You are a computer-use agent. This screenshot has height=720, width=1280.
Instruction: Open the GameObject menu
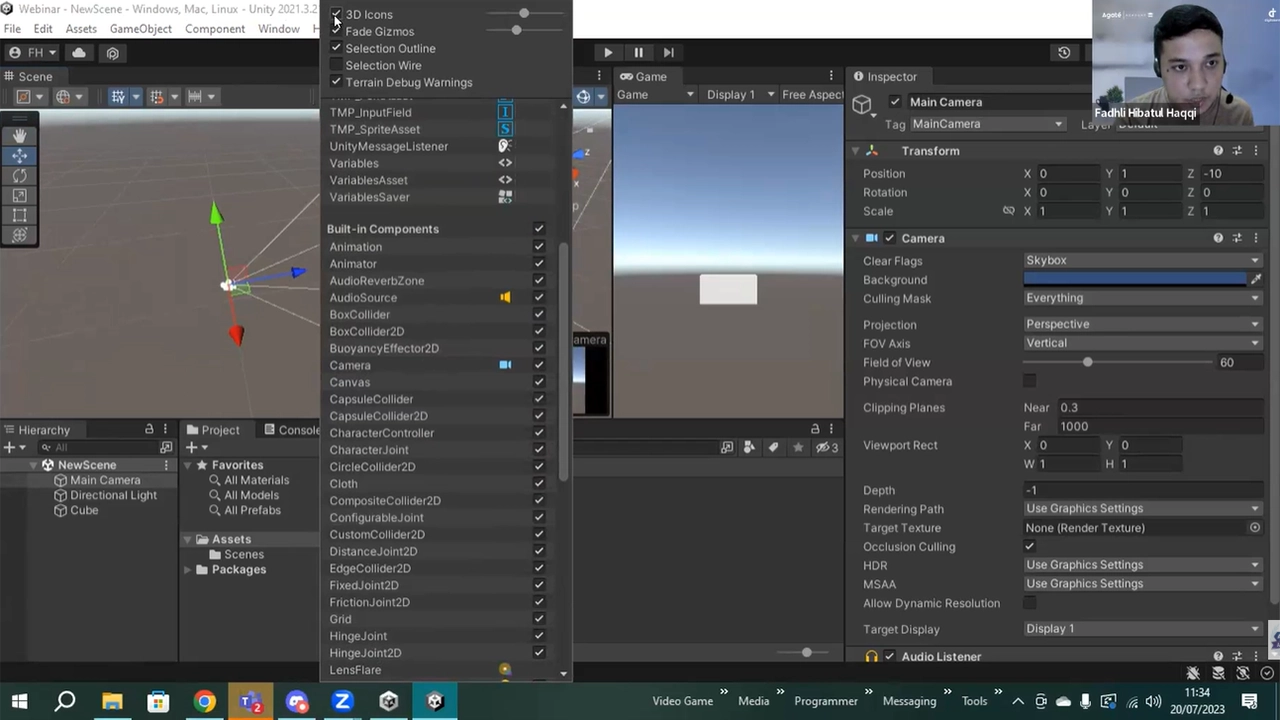tap(140, 29)
